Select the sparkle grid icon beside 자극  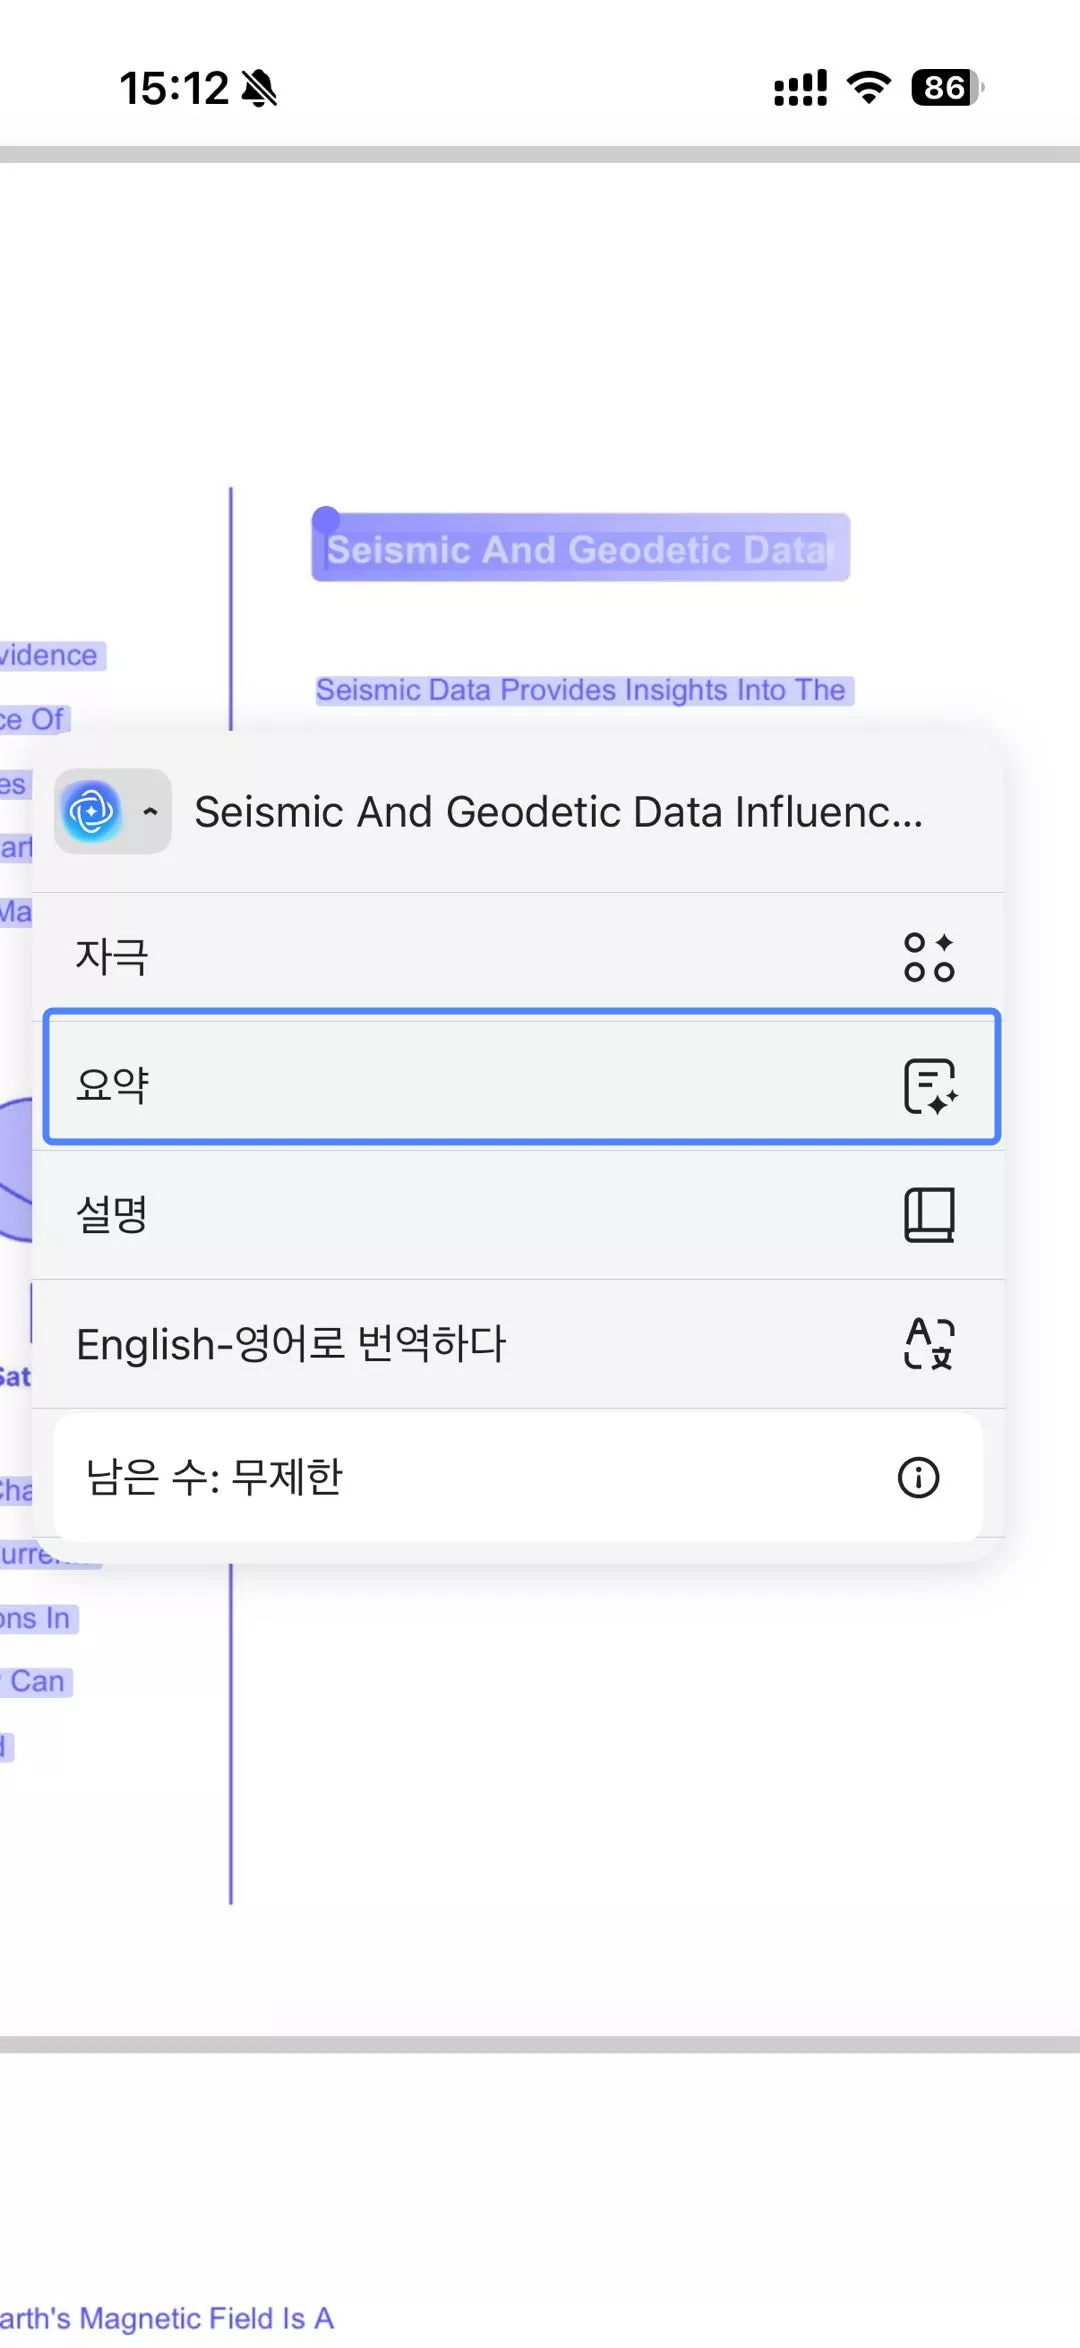(930, 957)
